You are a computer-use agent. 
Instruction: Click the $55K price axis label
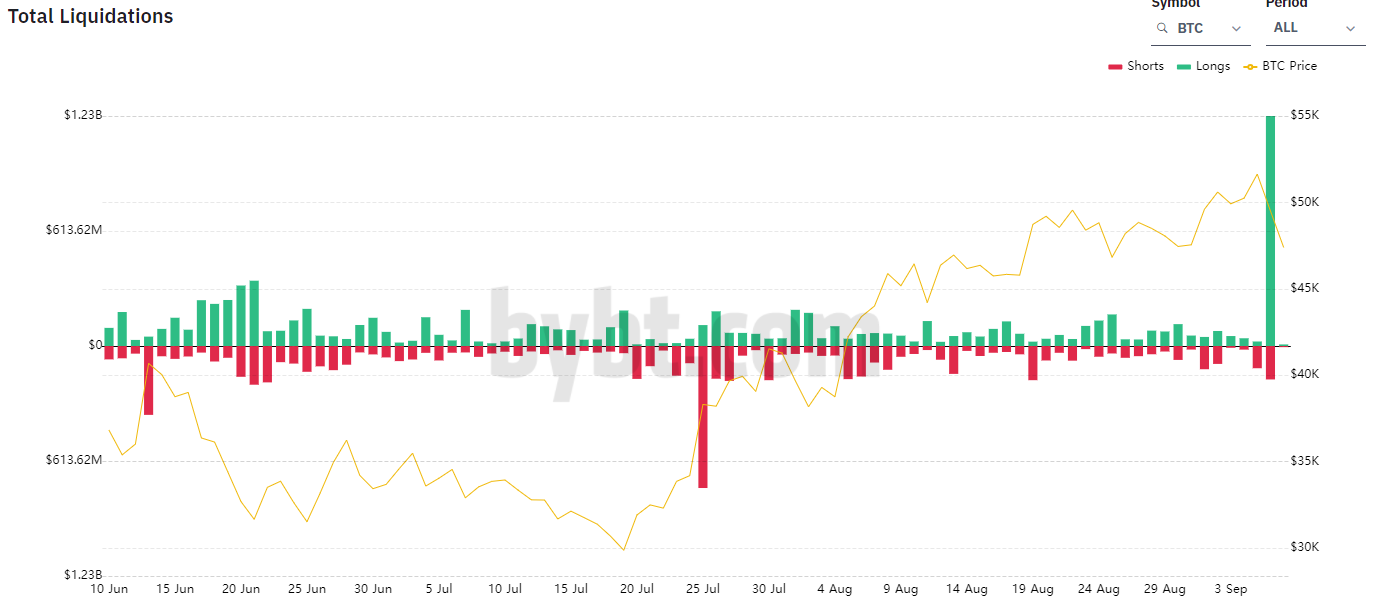point(1305,116)
